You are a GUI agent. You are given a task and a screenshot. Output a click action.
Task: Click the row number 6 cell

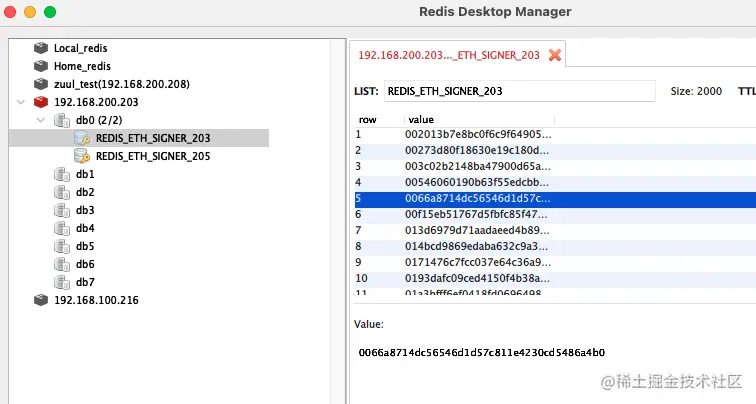[x=358, y=214]
